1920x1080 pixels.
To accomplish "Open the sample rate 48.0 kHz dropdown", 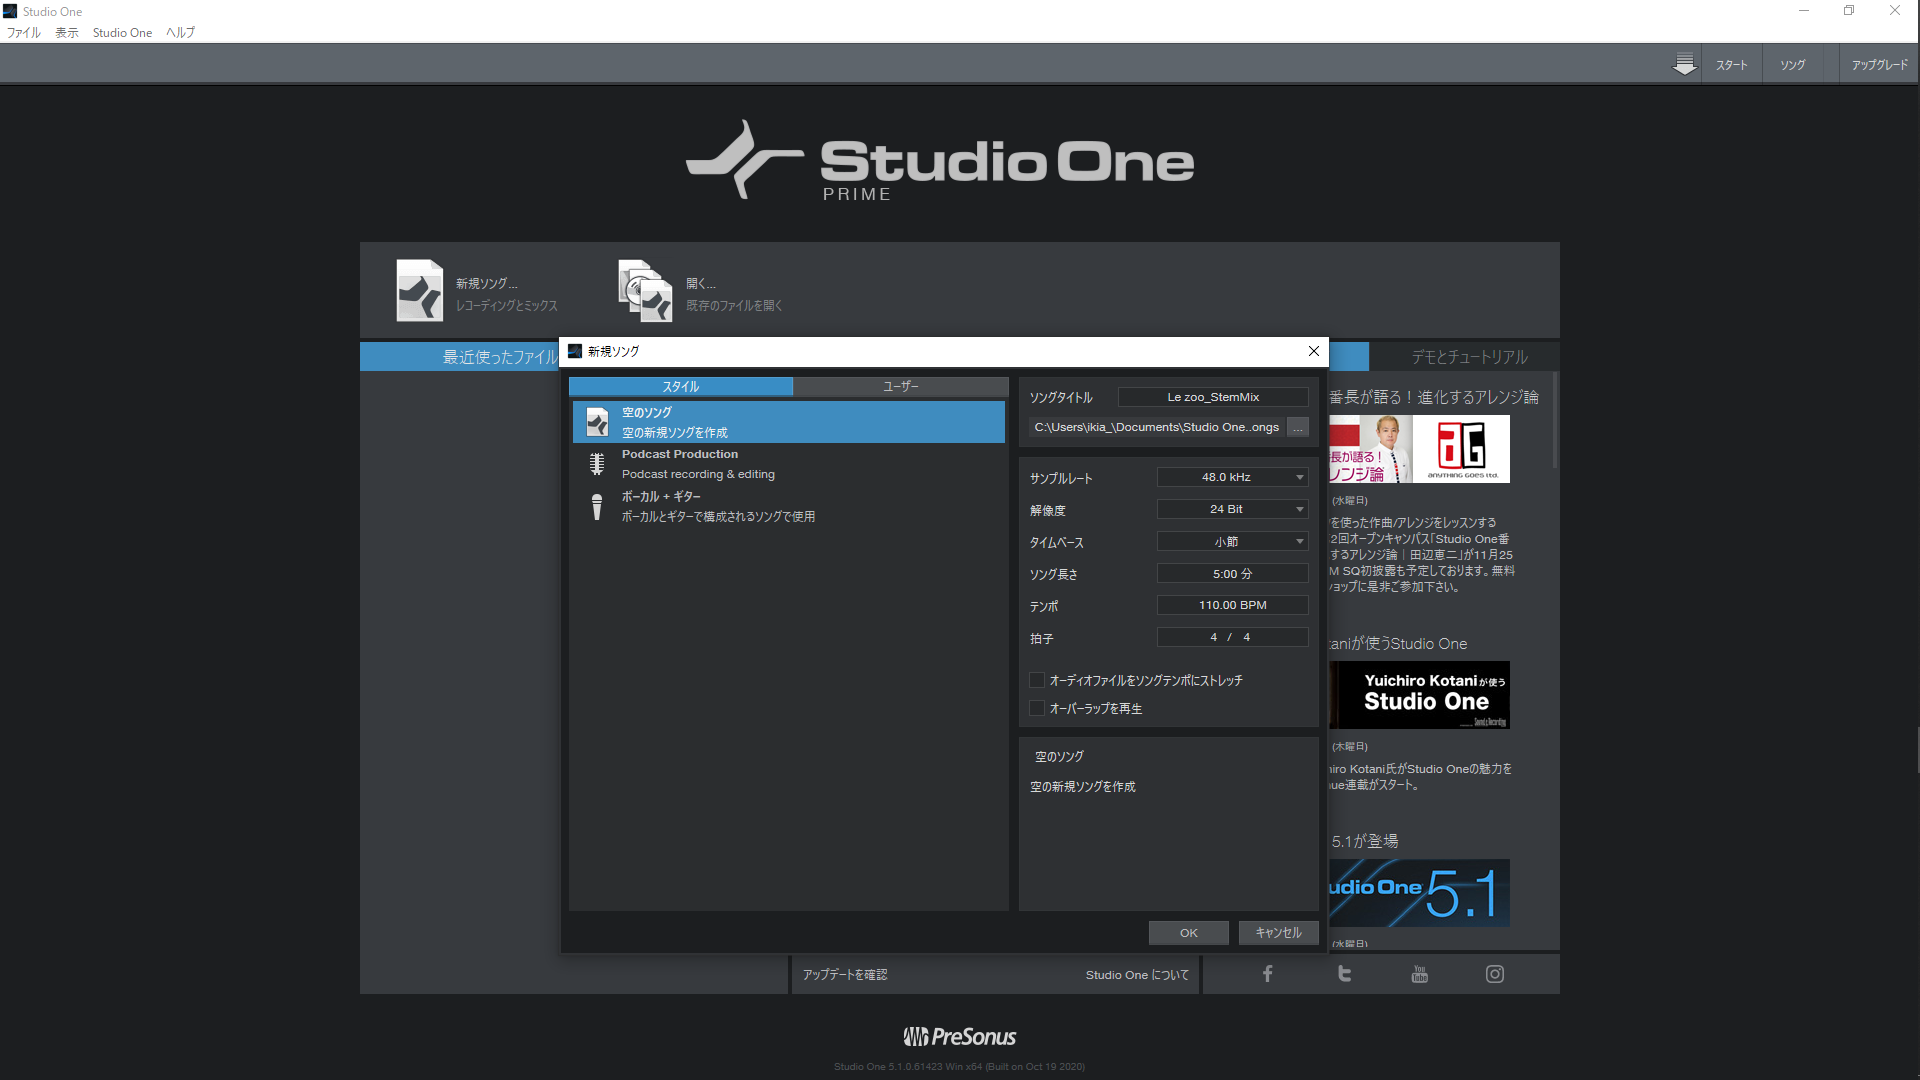I will 1232,477.
